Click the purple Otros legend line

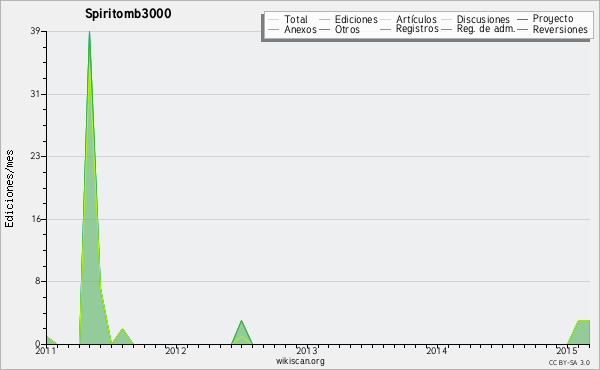pyautogui.click(x=324, y=30)
